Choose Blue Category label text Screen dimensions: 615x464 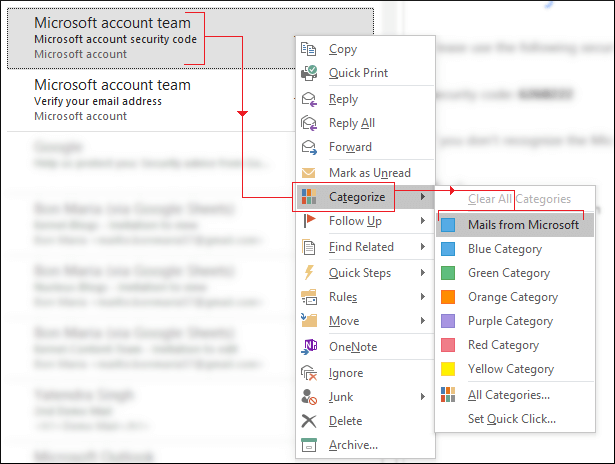[505, 249]
